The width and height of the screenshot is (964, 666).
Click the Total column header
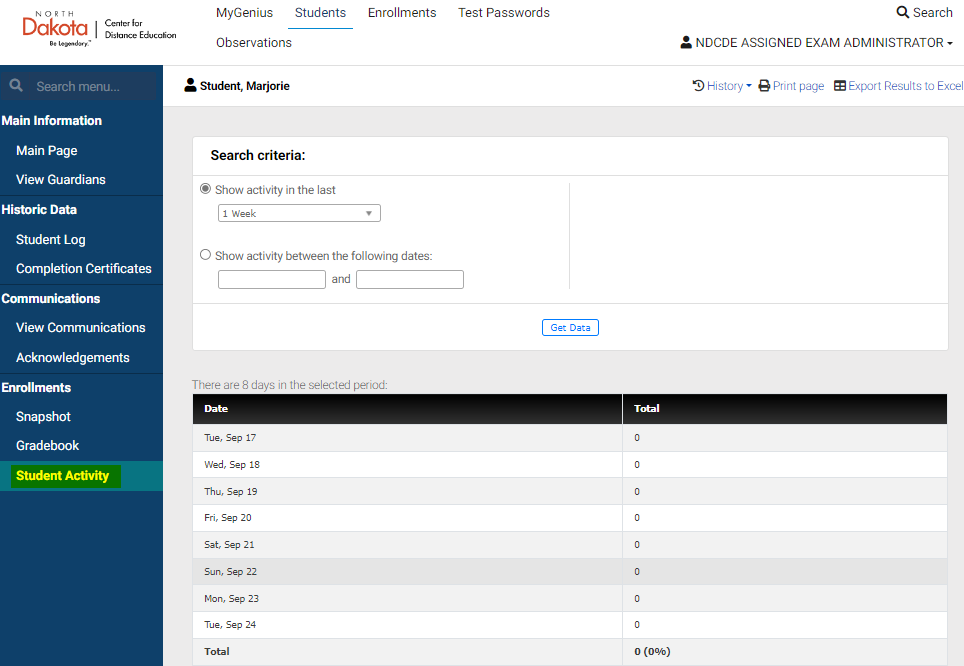[x=785, y=408]
